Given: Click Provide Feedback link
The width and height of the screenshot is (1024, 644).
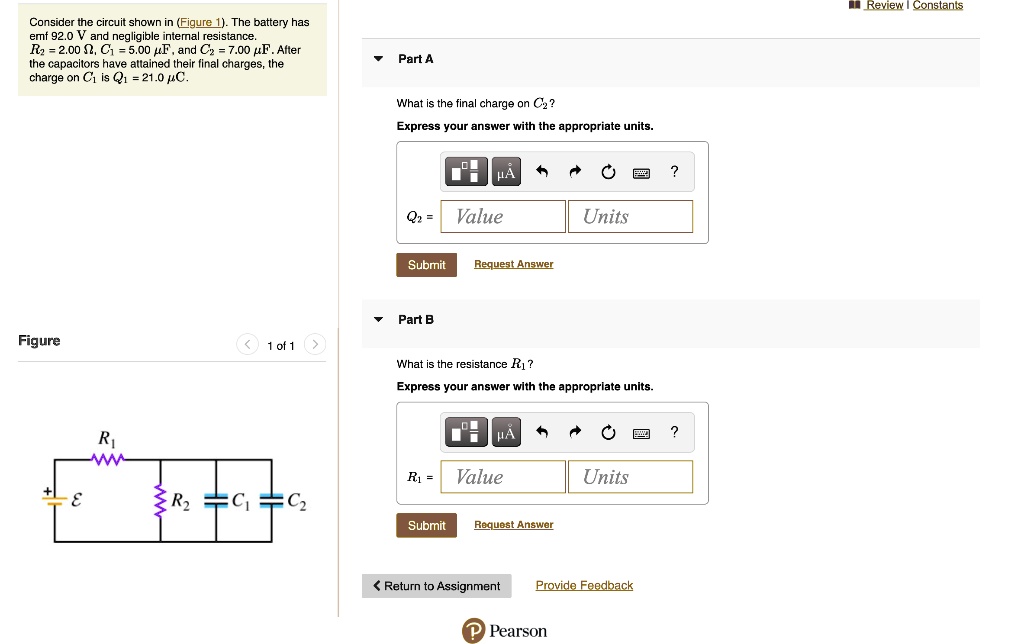Looking at the screenshot, I should click(x=584, y=585).
